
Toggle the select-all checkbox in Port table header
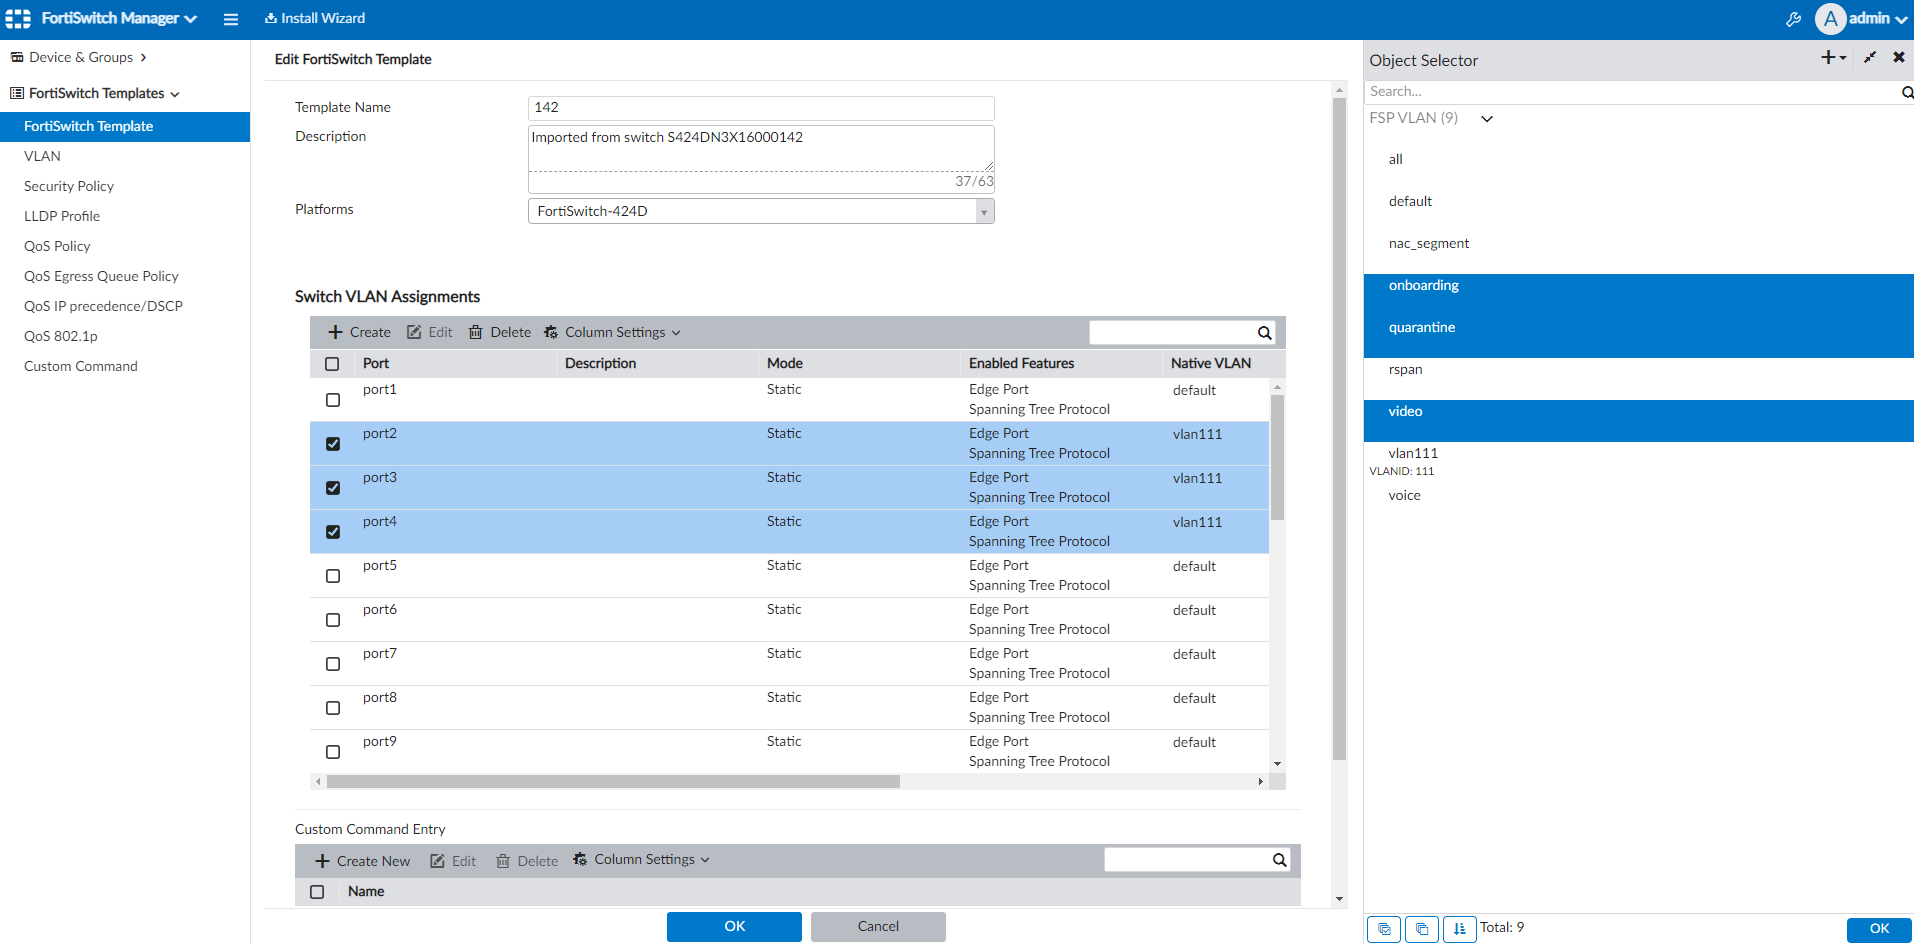click(x=332, y=364)
